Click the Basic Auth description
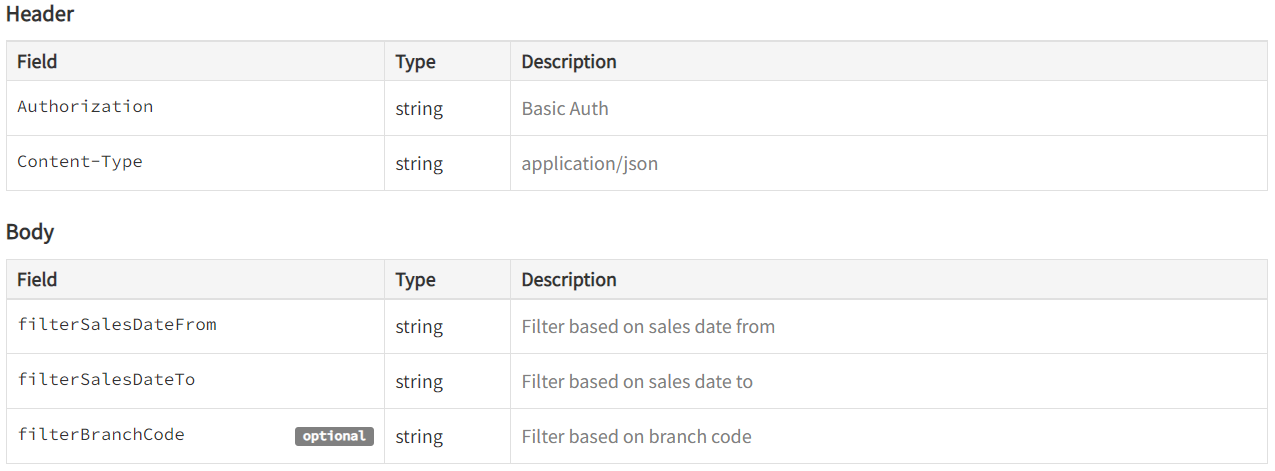This screenshot has height=471, width=1275. click(x=565, y=108)
